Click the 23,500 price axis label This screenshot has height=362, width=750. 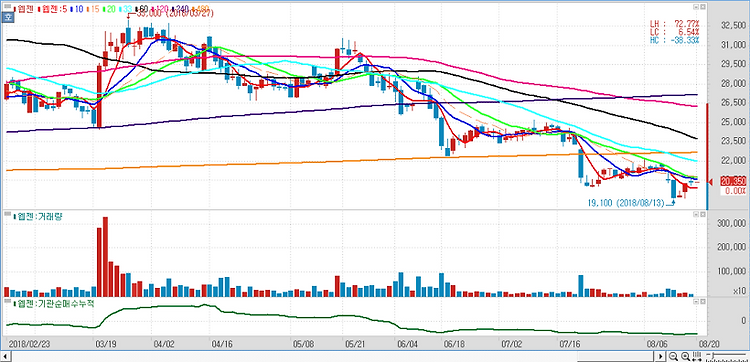[733, 141]
